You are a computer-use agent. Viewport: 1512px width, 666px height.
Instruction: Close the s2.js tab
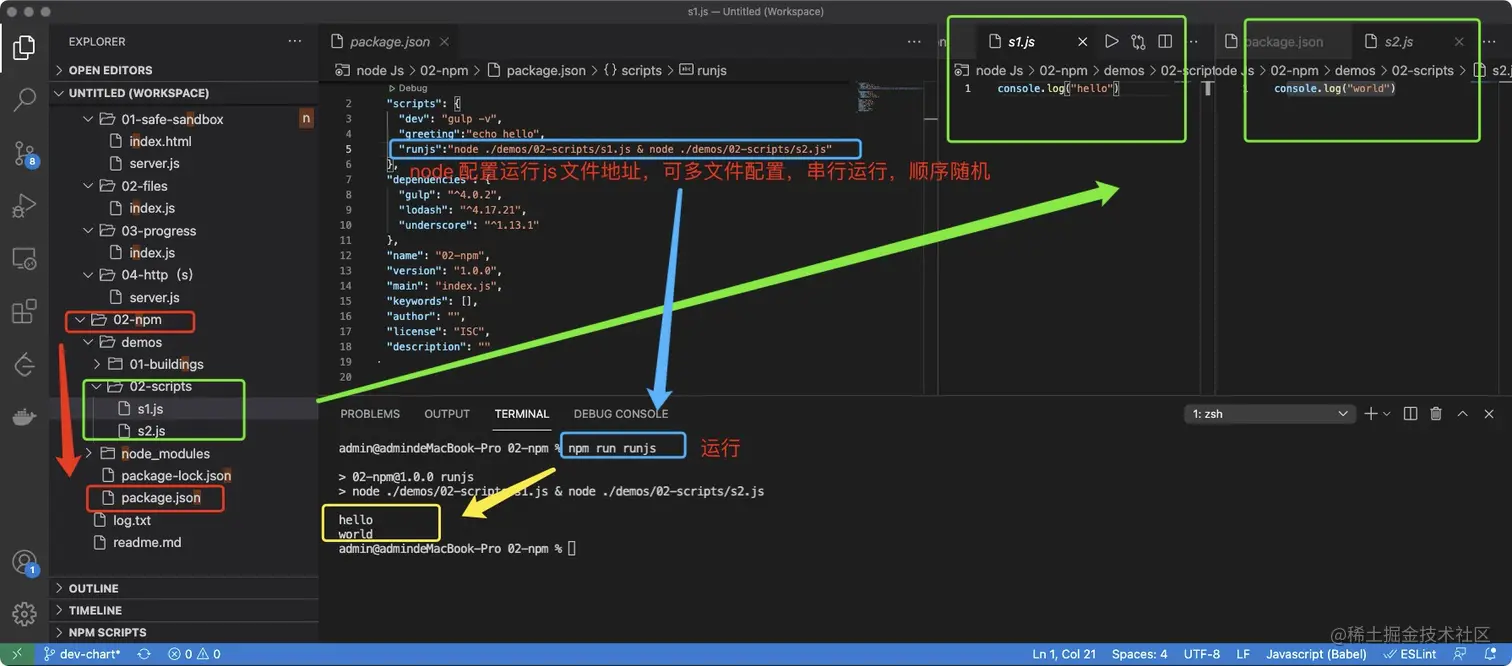coord(1459,42)
